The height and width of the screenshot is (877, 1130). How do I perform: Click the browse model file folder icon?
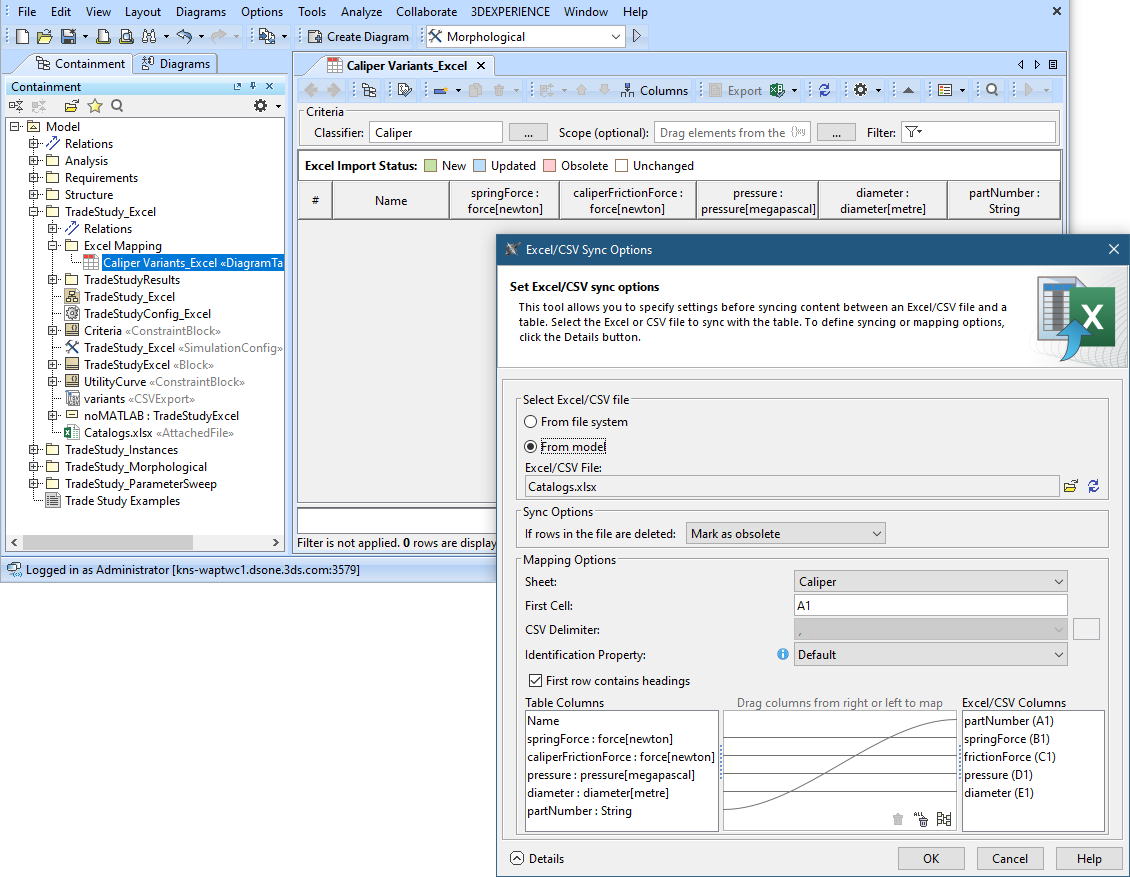coord(1071,486)
